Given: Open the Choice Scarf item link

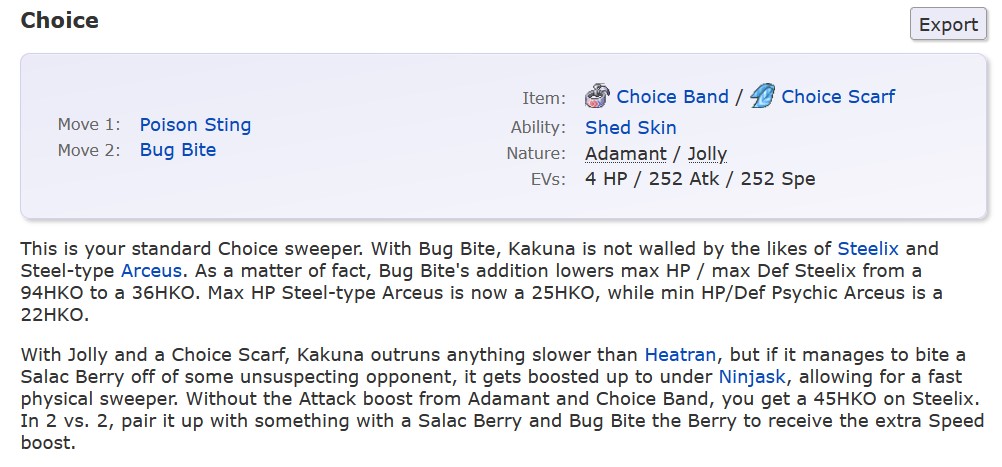Looking at the screenshot, I should 838,96.
